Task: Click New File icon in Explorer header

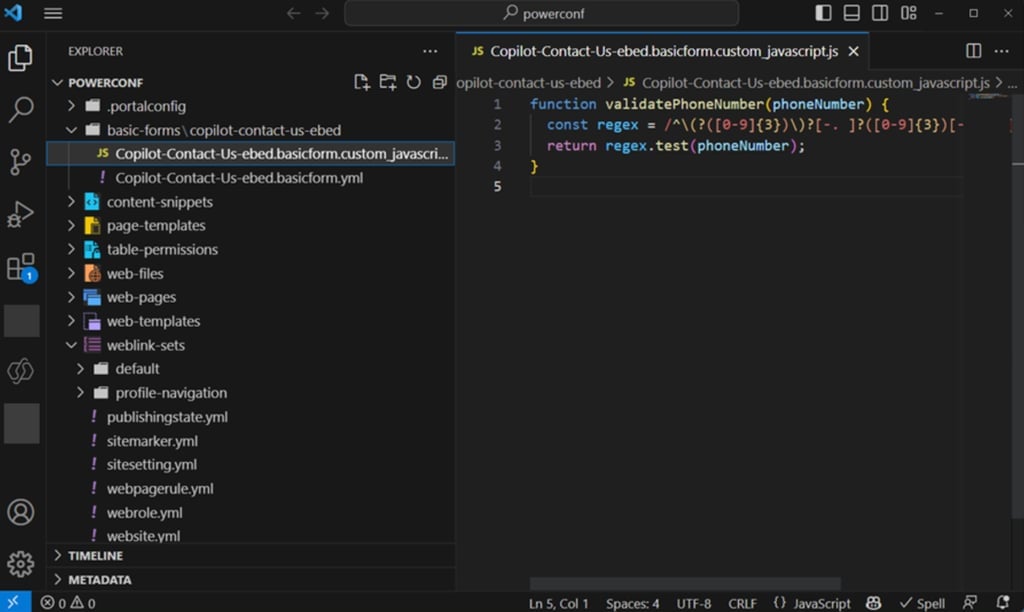Action: [362, 82]
